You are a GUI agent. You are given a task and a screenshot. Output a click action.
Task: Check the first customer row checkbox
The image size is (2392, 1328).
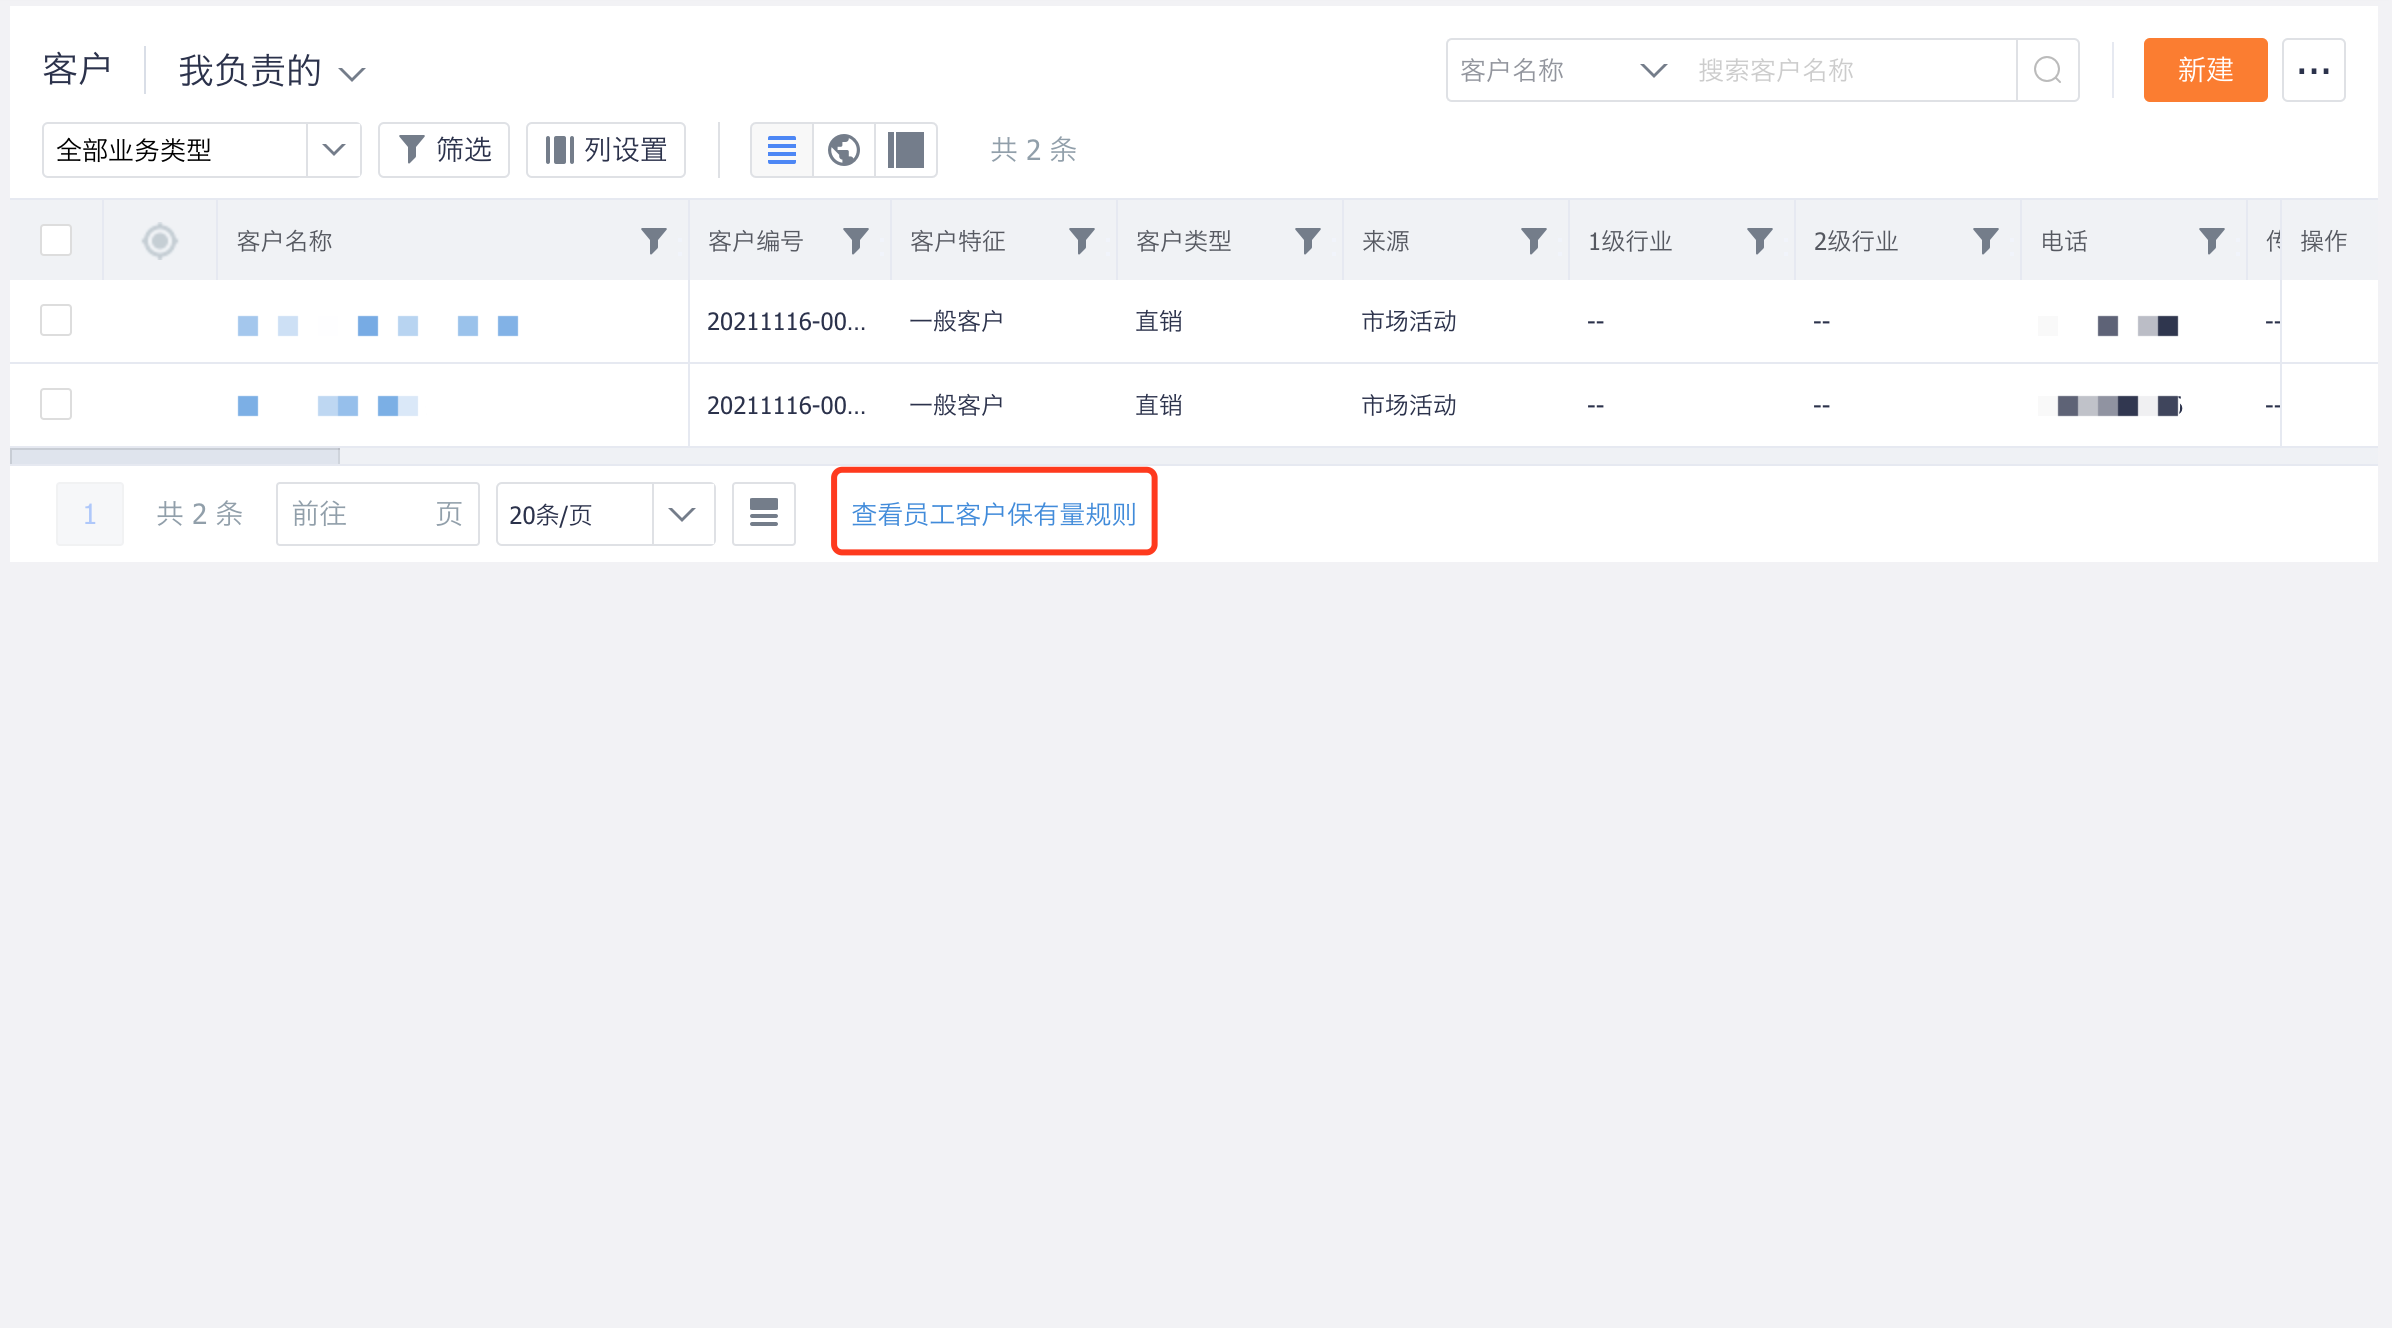(56, 320)
